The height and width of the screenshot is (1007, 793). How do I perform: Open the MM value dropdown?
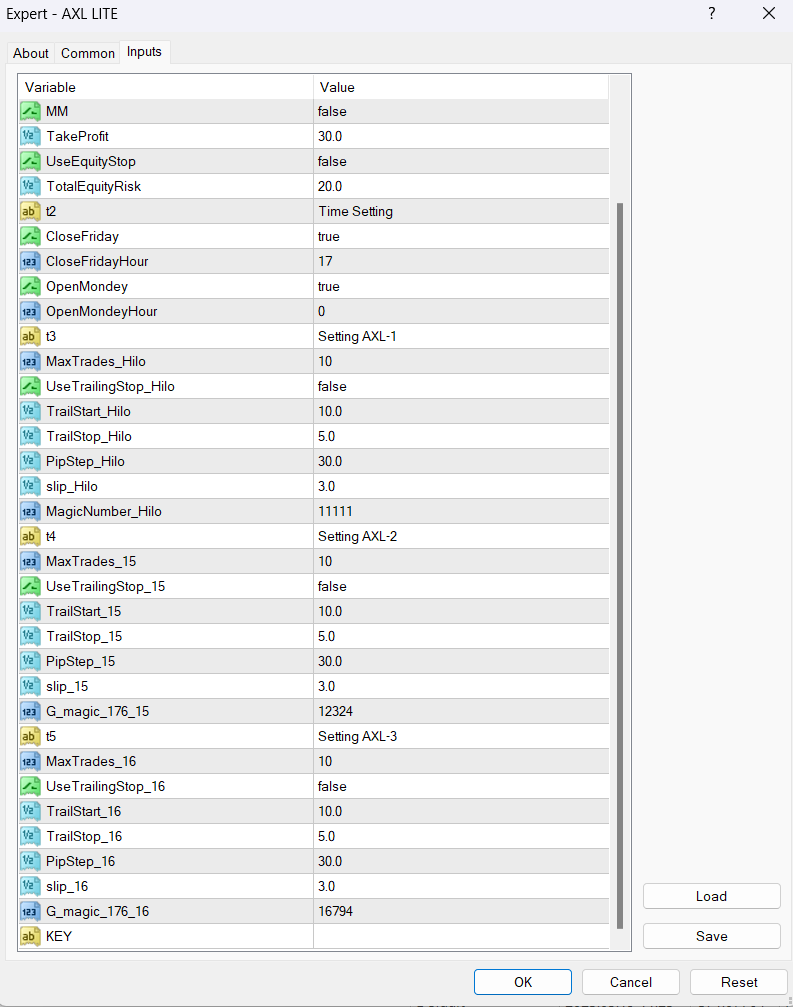tap(460, 111)
